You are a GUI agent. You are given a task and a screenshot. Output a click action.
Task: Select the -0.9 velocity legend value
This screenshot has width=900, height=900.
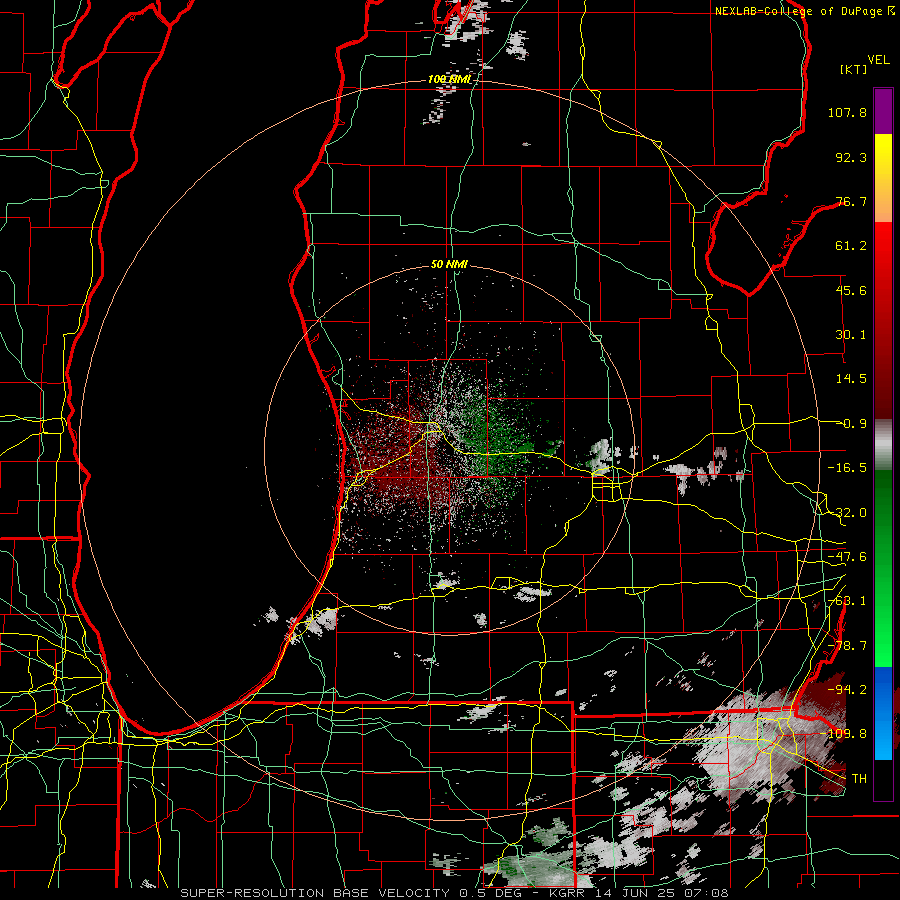point(851,424)
